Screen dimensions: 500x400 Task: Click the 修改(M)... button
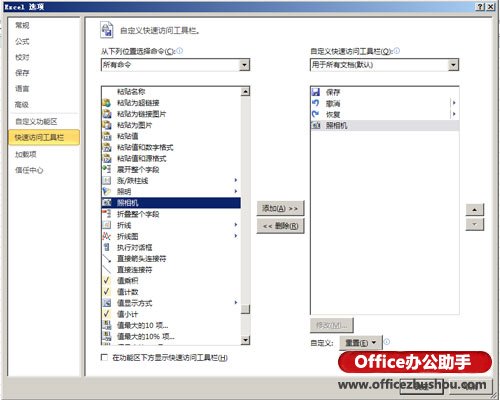(331, 325)
